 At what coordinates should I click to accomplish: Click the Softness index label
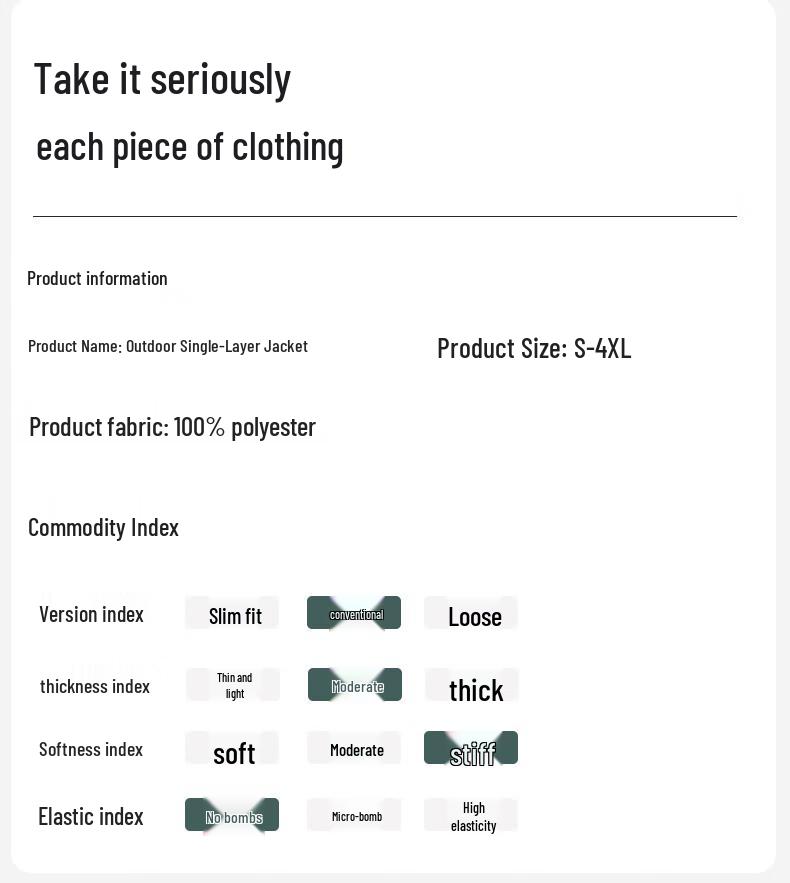point(91,749)
